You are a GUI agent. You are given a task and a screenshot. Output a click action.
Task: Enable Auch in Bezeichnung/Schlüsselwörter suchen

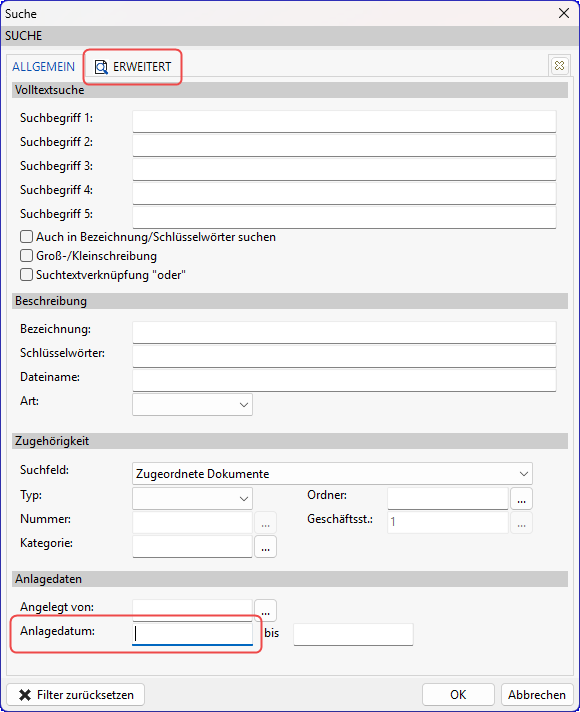tap(26, 237)
